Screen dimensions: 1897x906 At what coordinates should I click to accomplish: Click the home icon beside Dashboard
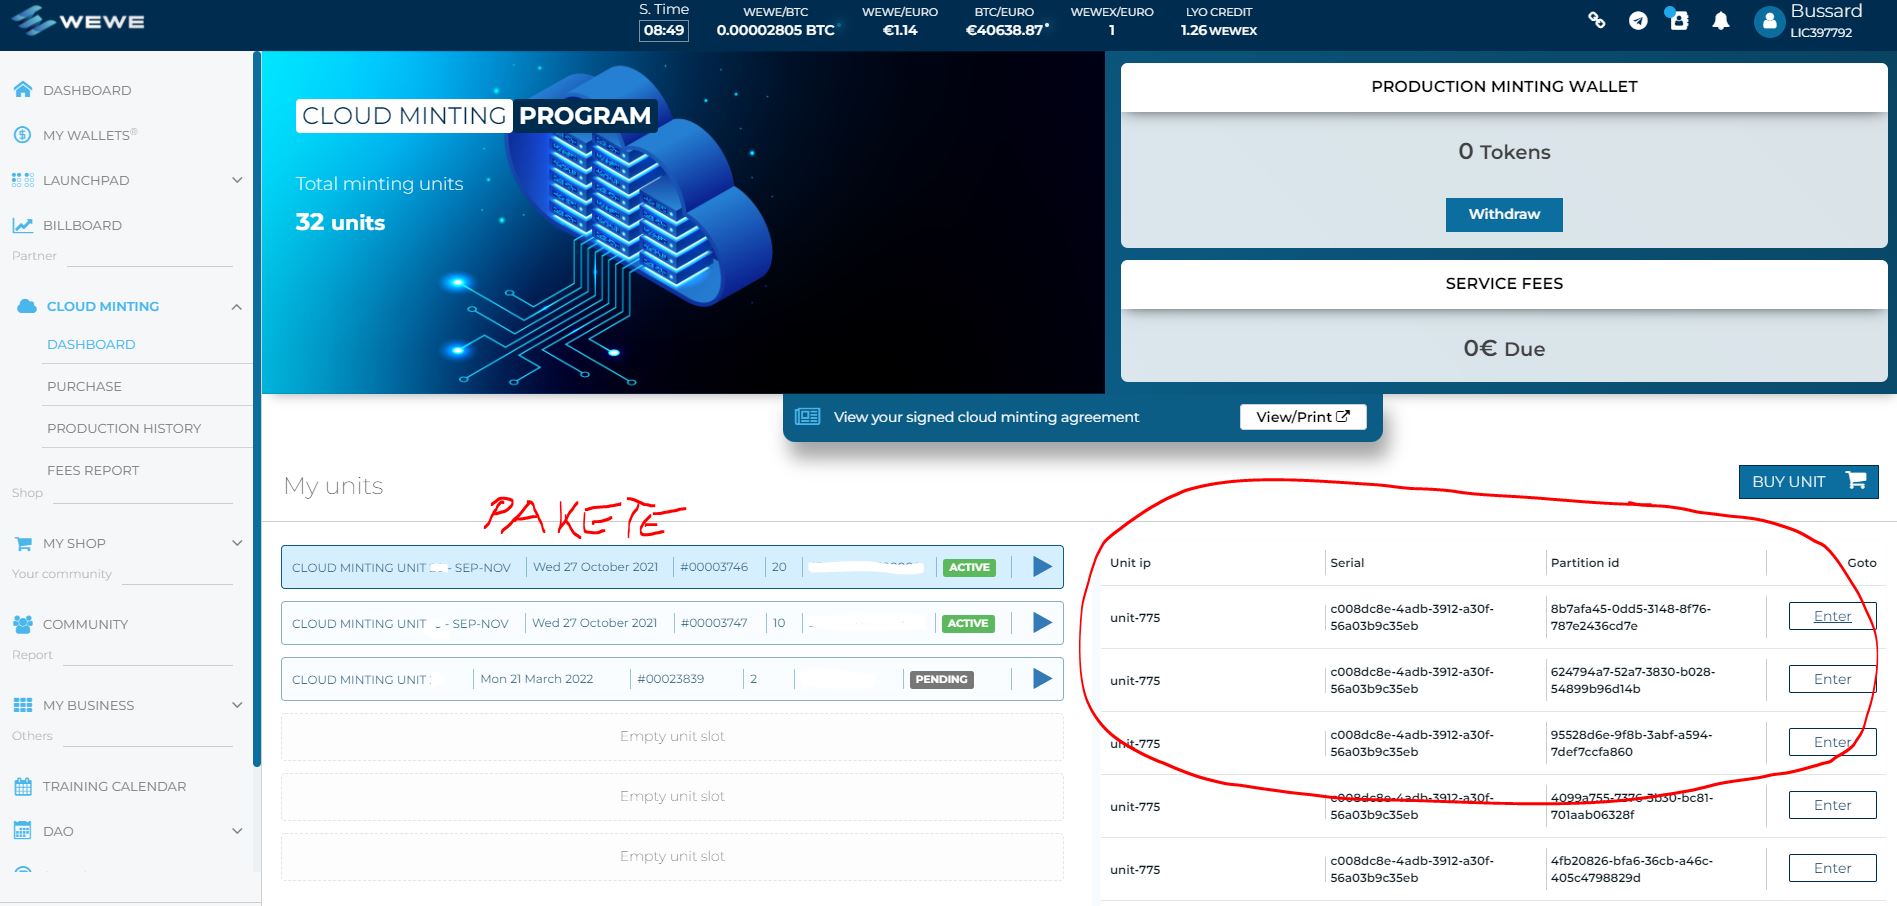click(23, 90)
